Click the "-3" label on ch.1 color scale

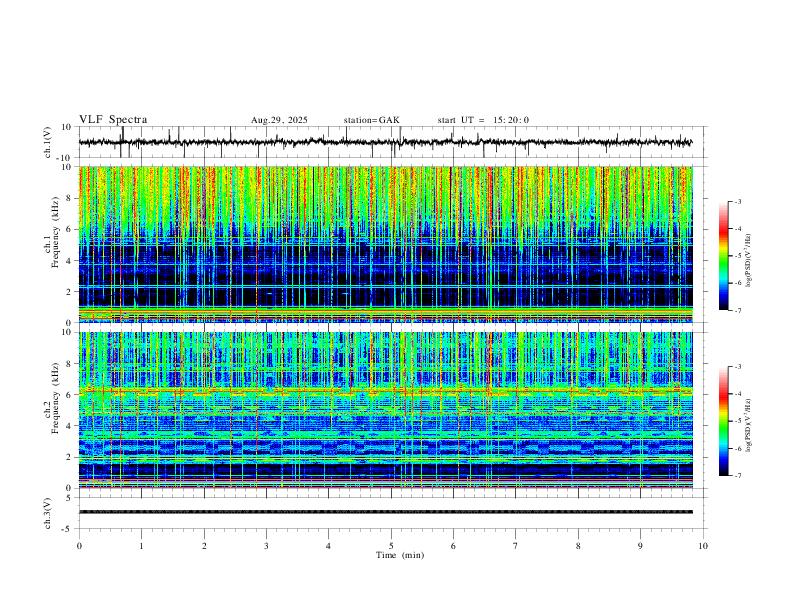click(x=738, y=201)
